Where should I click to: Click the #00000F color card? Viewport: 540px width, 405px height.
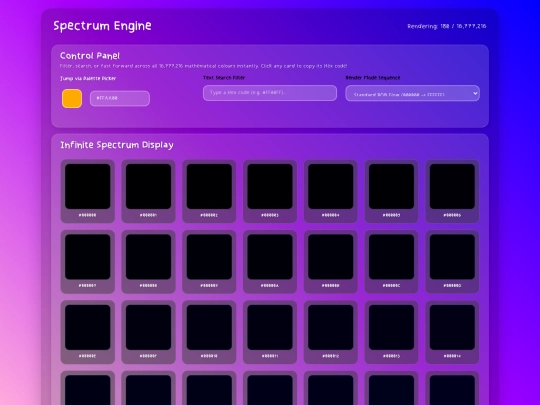148,332
